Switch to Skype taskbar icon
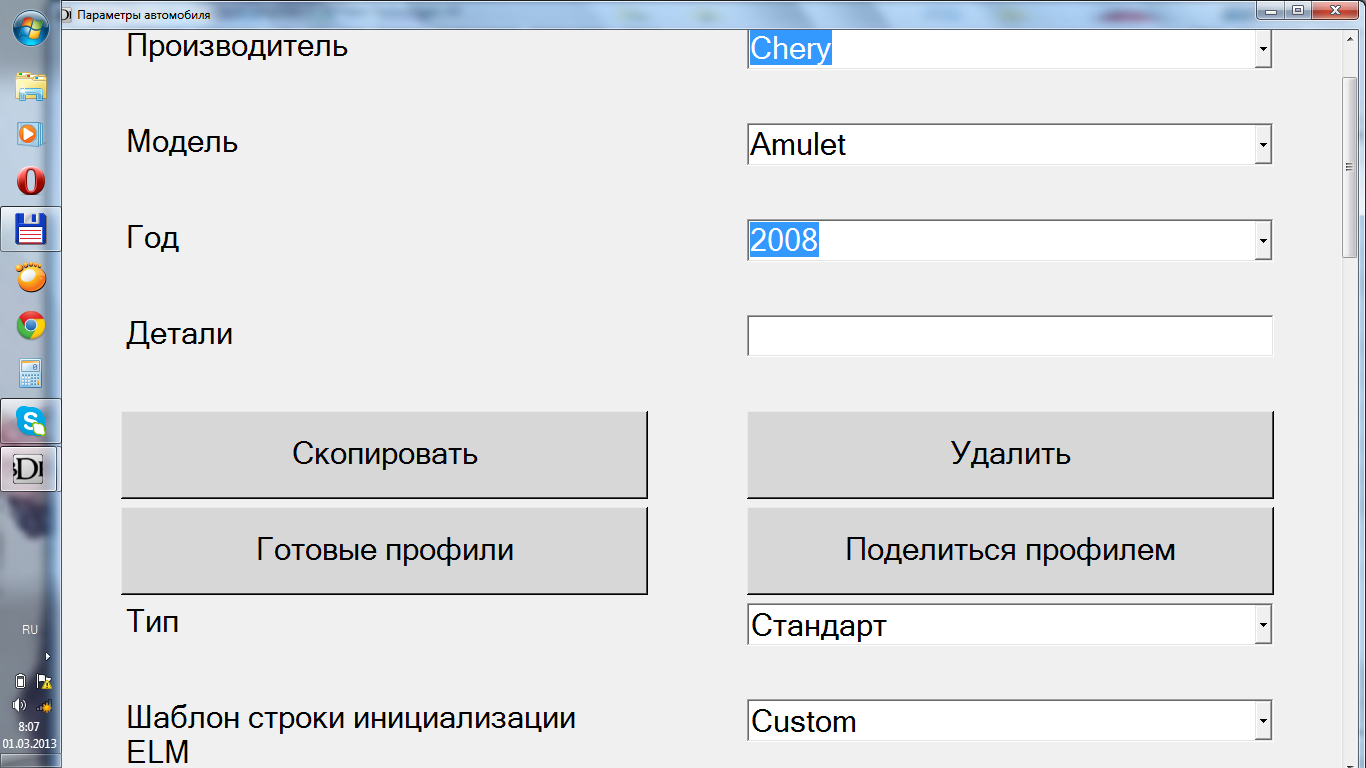 pyautogui.click(x=31, y=421)
